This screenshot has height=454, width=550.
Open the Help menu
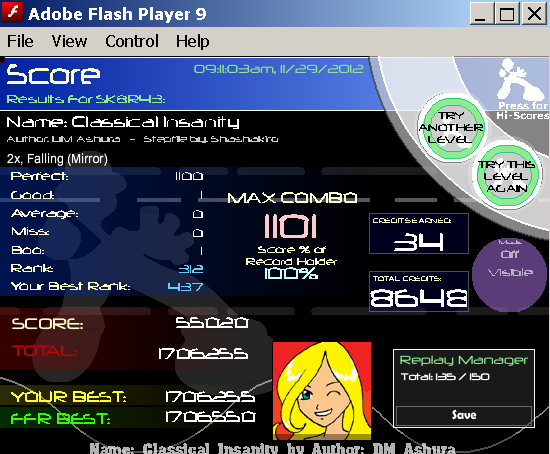193,41
